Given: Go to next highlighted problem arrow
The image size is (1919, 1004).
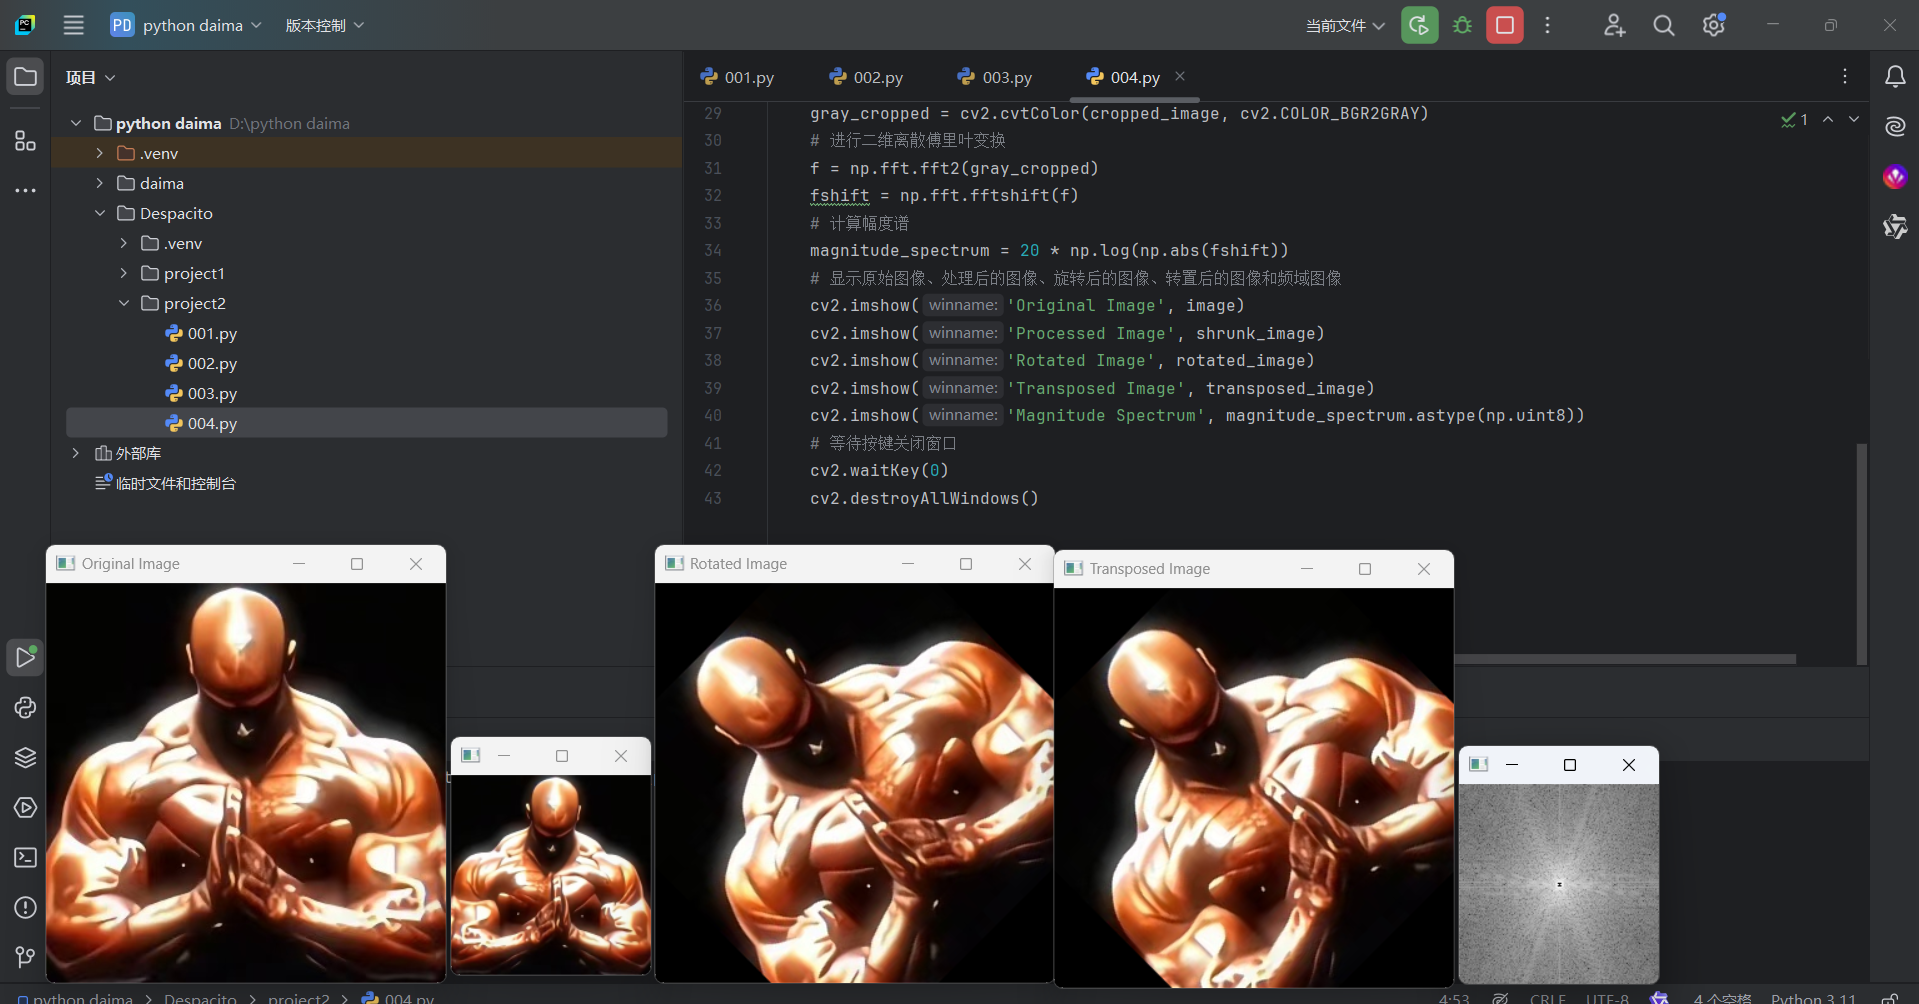Looking at the screenshot, I should coord(1854,119).
